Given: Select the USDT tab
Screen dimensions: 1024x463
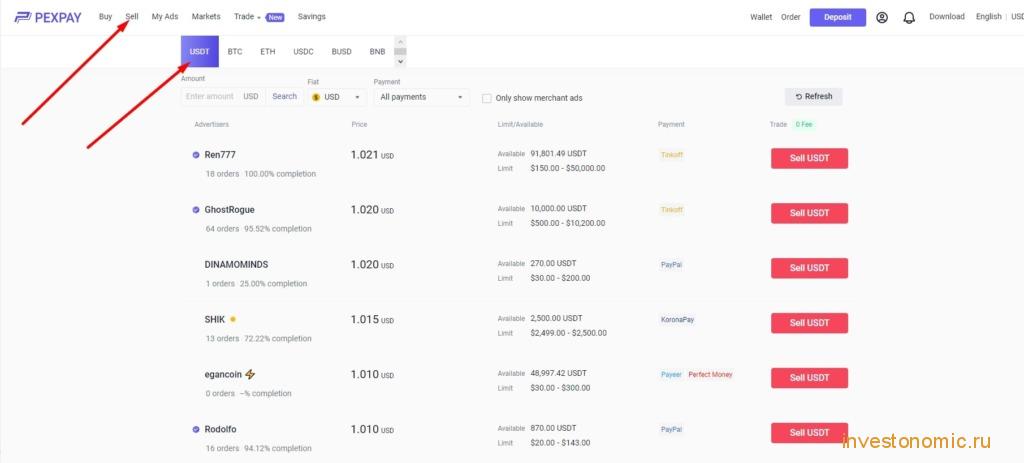Looking at the screenshot, I should [x=200, y=52].
